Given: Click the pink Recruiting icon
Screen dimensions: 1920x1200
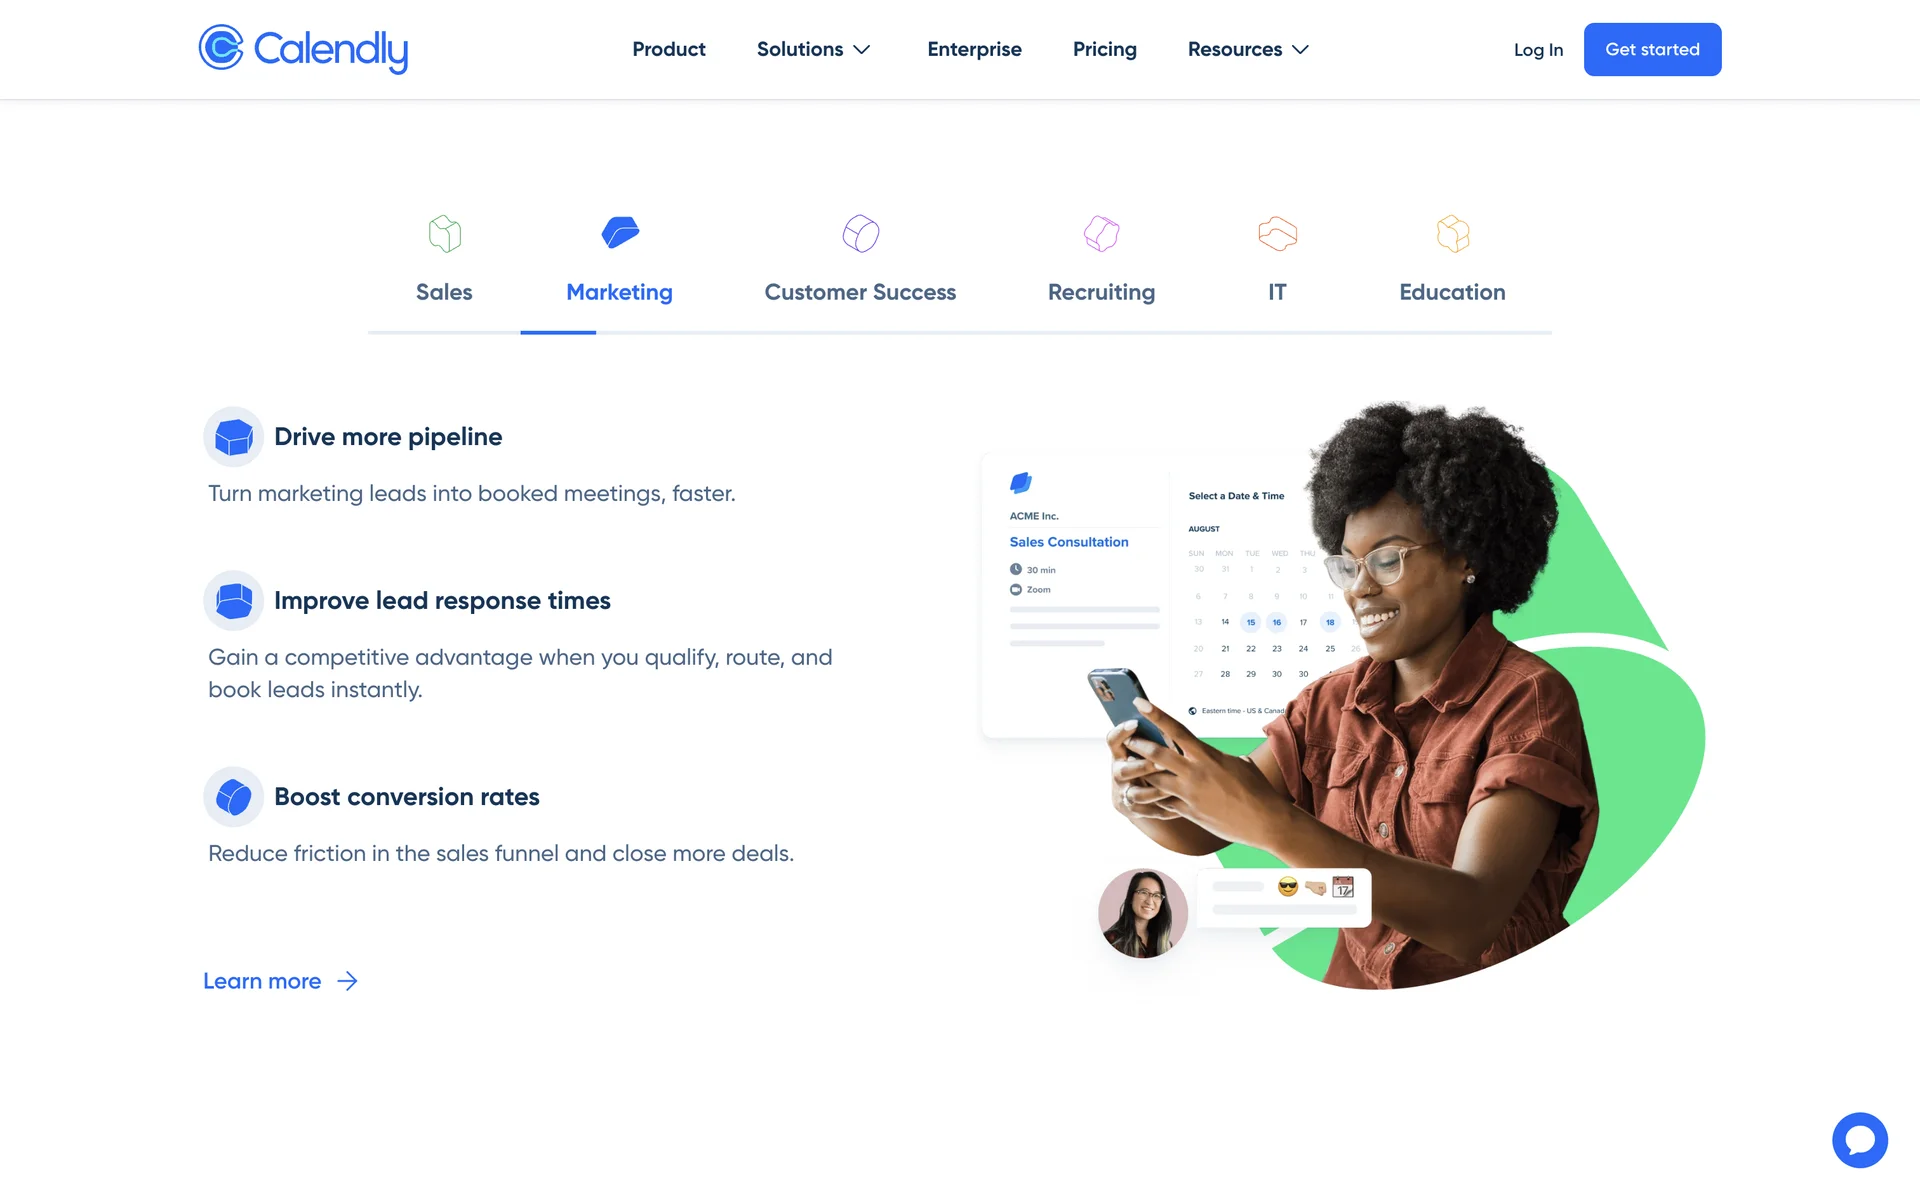Looking at the screenshot, I should 1101,234.
